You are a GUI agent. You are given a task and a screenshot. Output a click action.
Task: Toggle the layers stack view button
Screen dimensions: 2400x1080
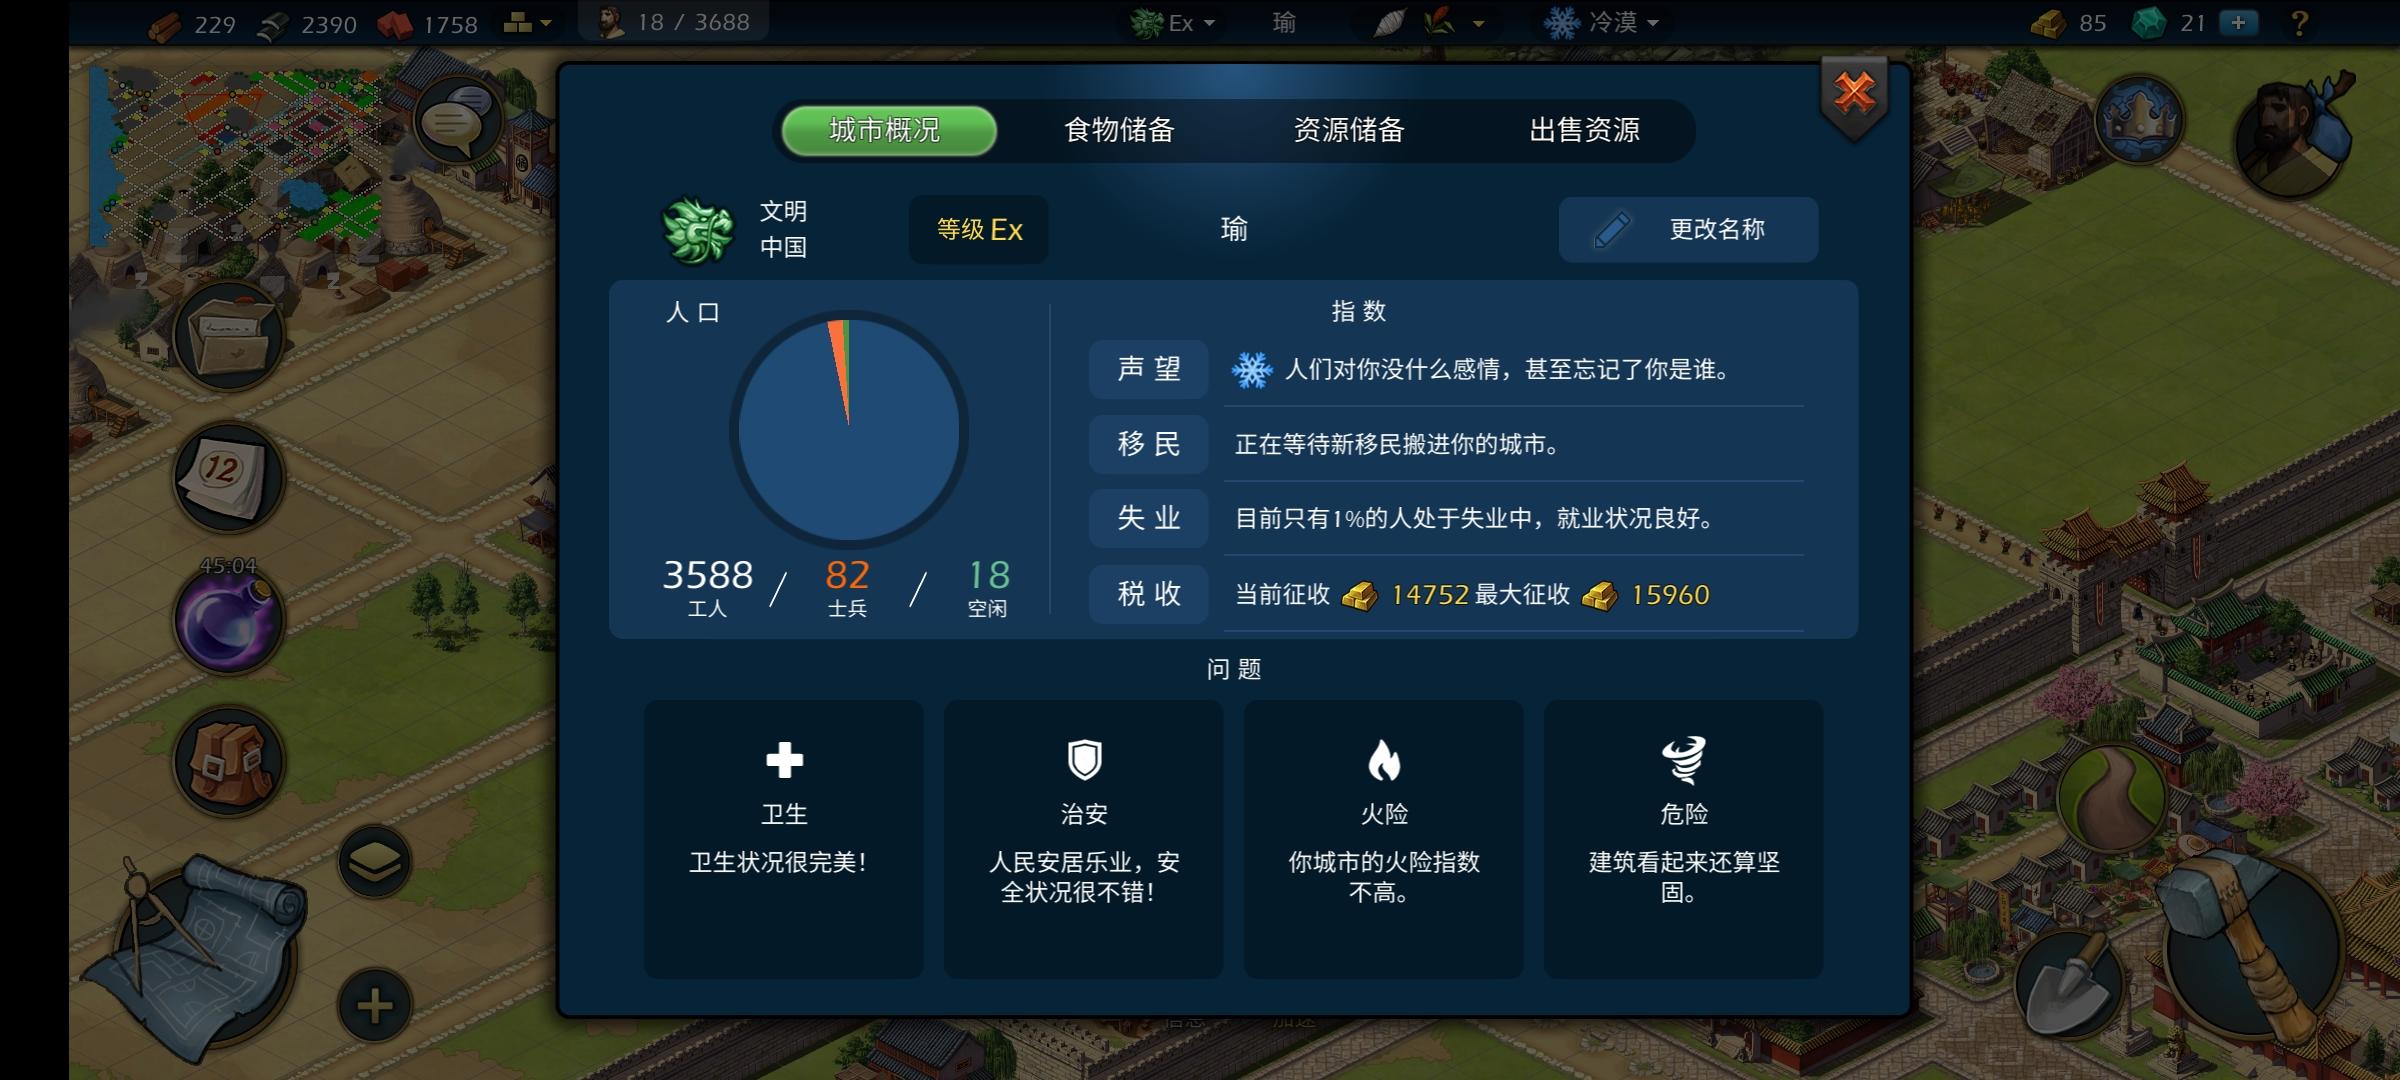pyautogui.click(x=374, y=862)
